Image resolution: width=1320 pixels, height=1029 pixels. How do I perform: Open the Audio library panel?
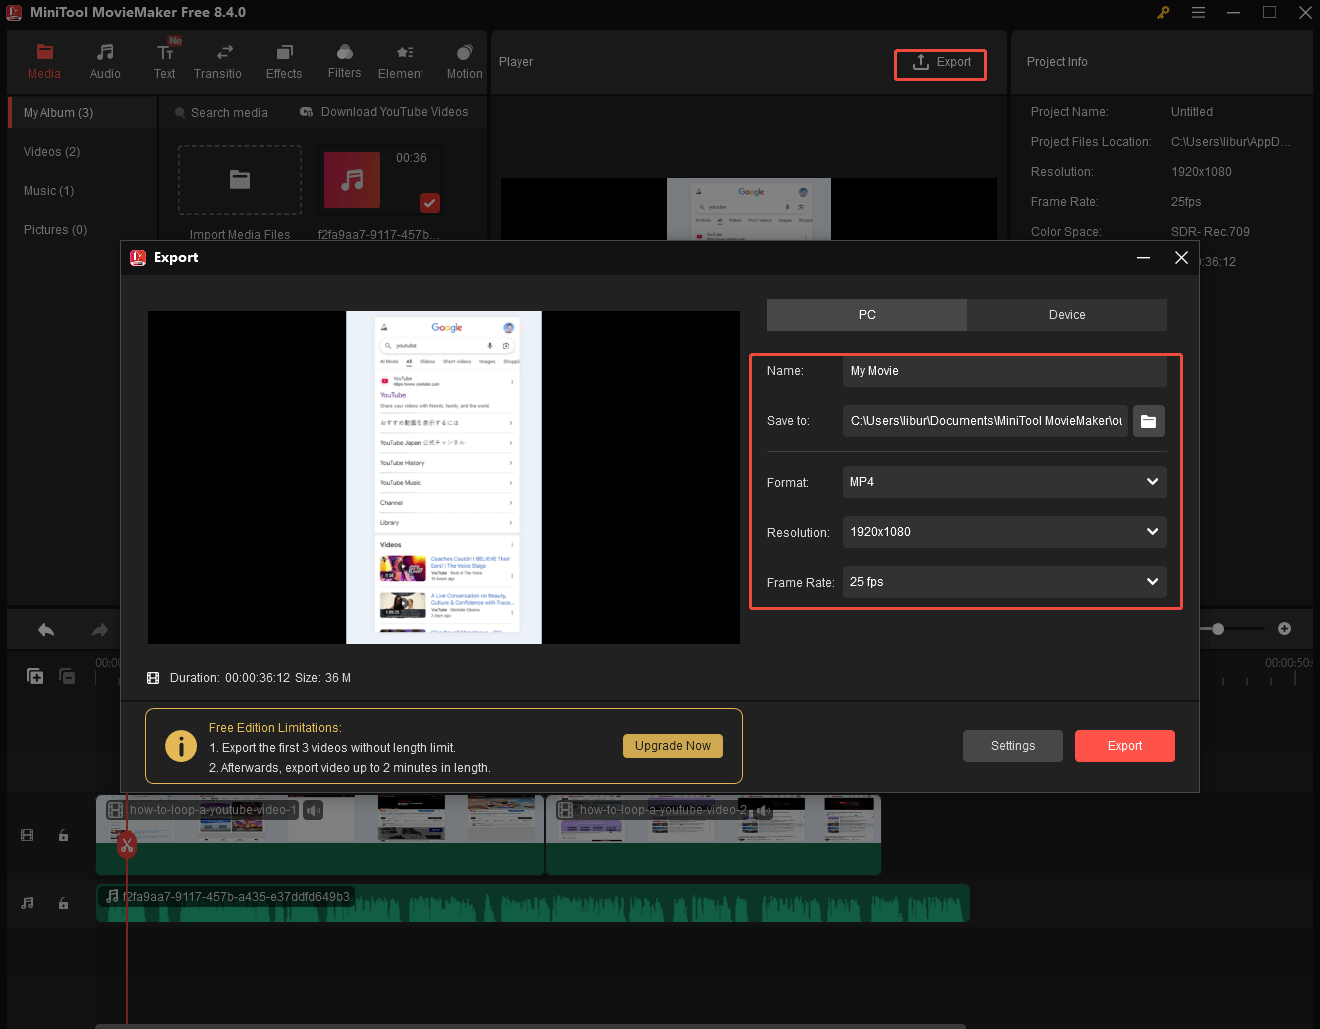[105, 60]
